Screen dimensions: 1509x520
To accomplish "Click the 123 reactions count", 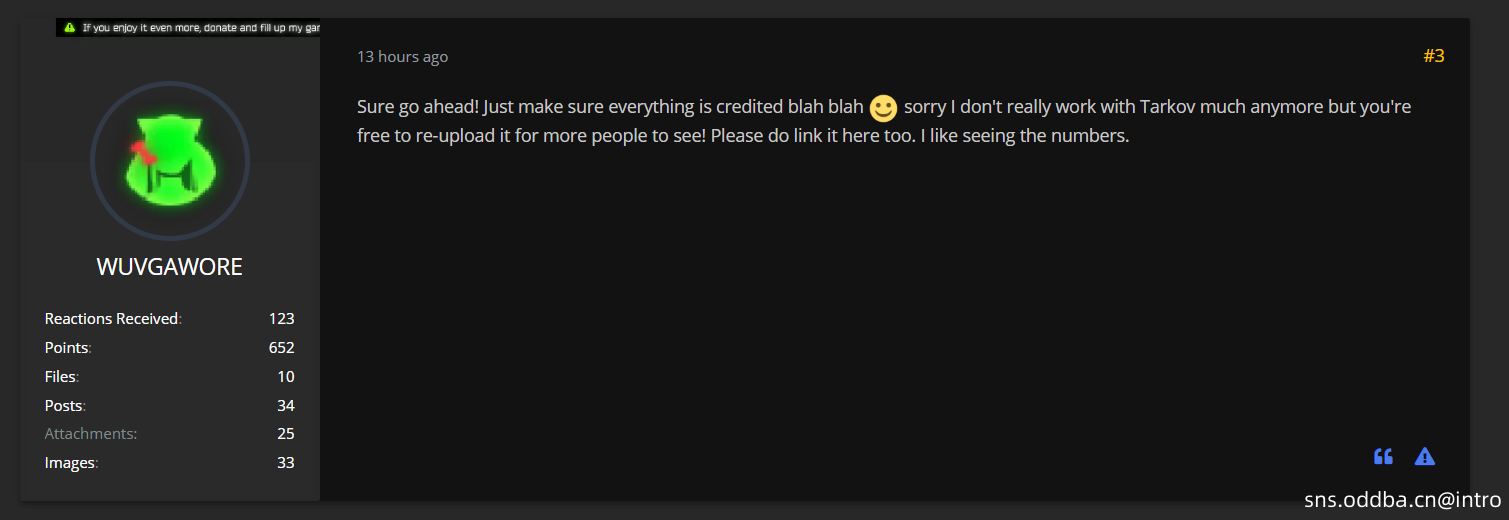I will click(x=281, y=319).
